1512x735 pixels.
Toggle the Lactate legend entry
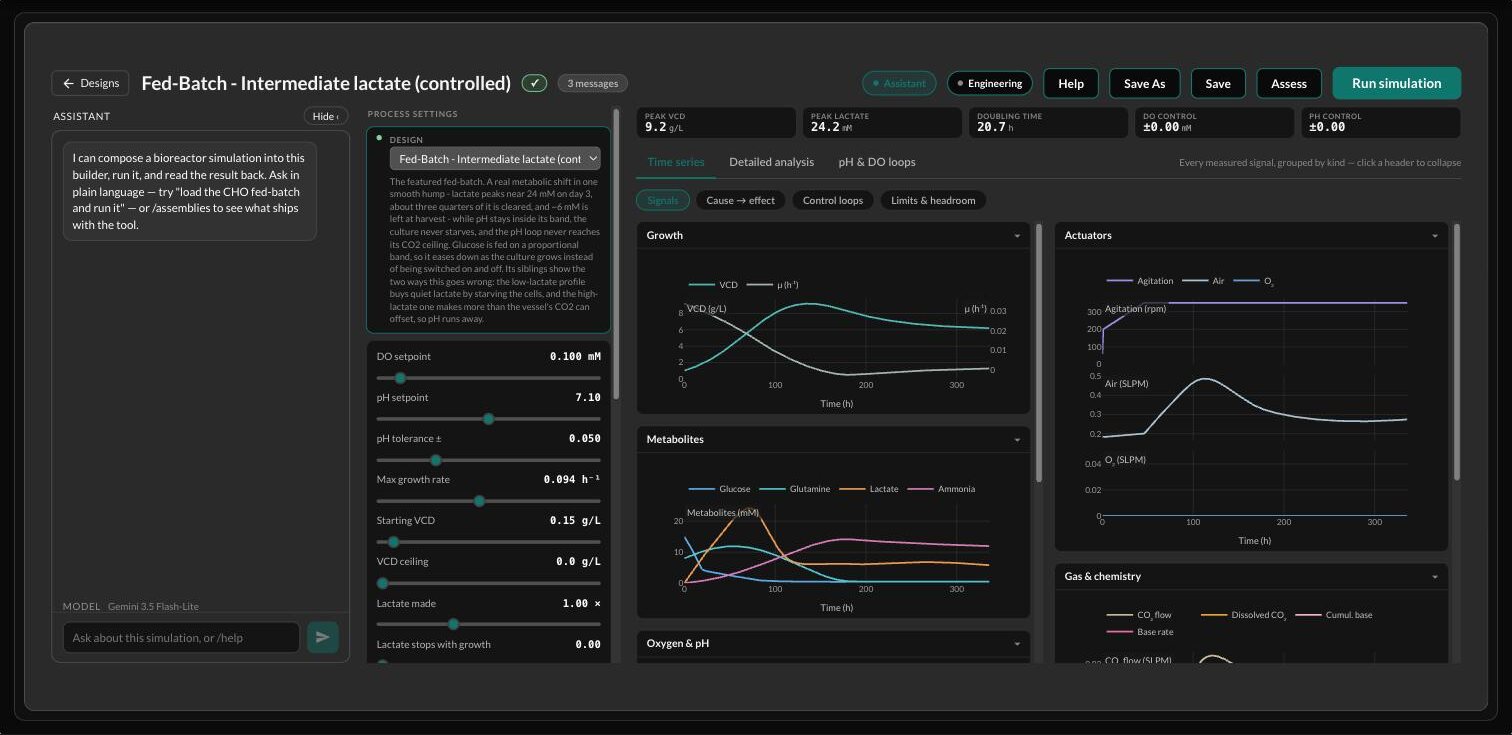[868, 489]
